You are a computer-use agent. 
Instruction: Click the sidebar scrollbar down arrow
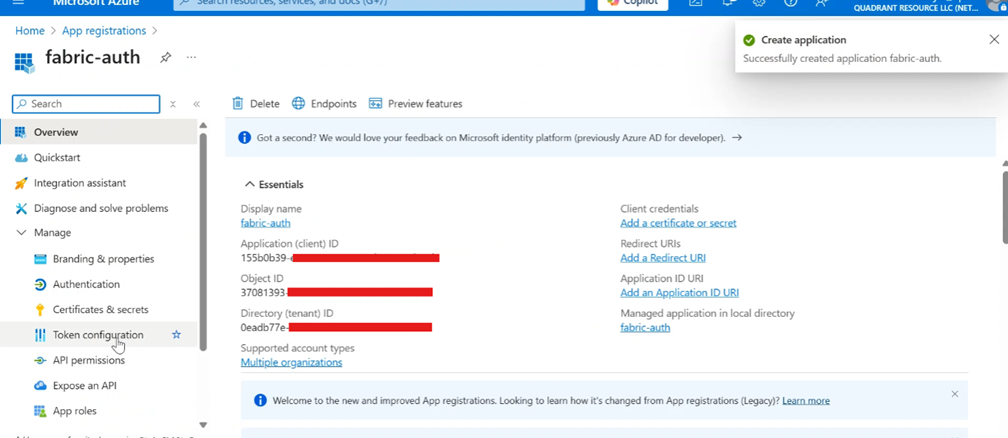[x=203, y=424]
